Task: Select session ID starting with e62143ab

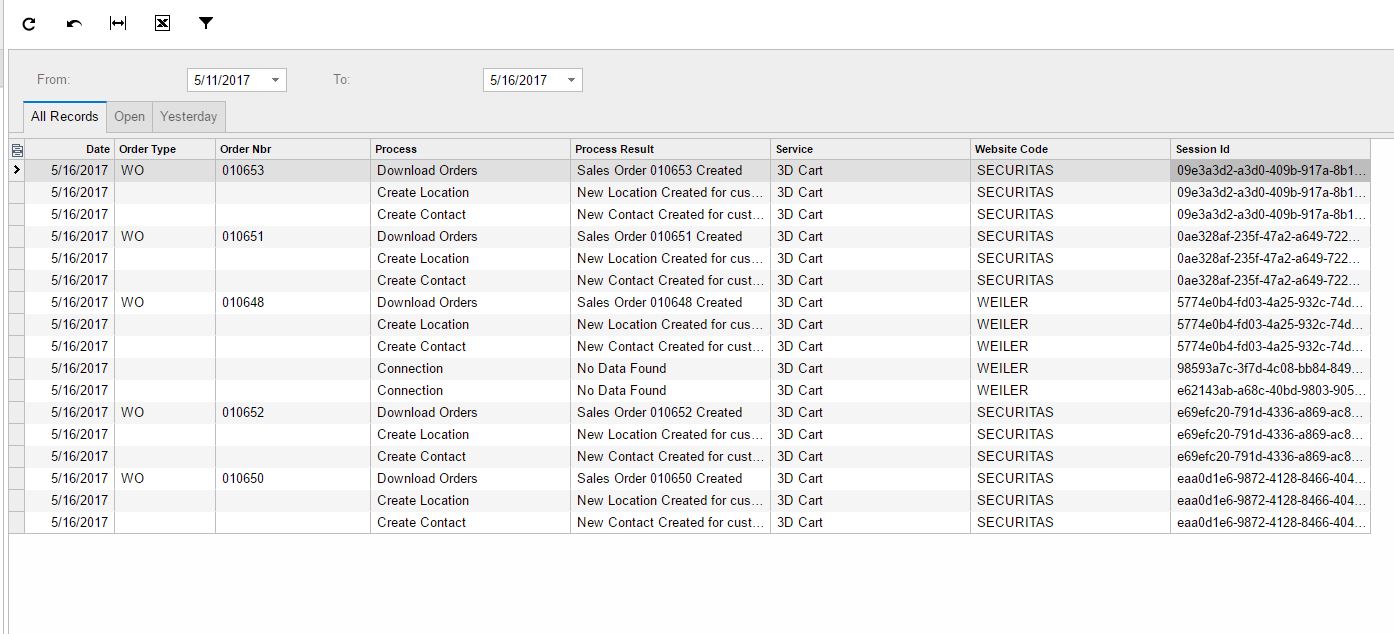Action: pyautogui.click(x=1270, y=390)
